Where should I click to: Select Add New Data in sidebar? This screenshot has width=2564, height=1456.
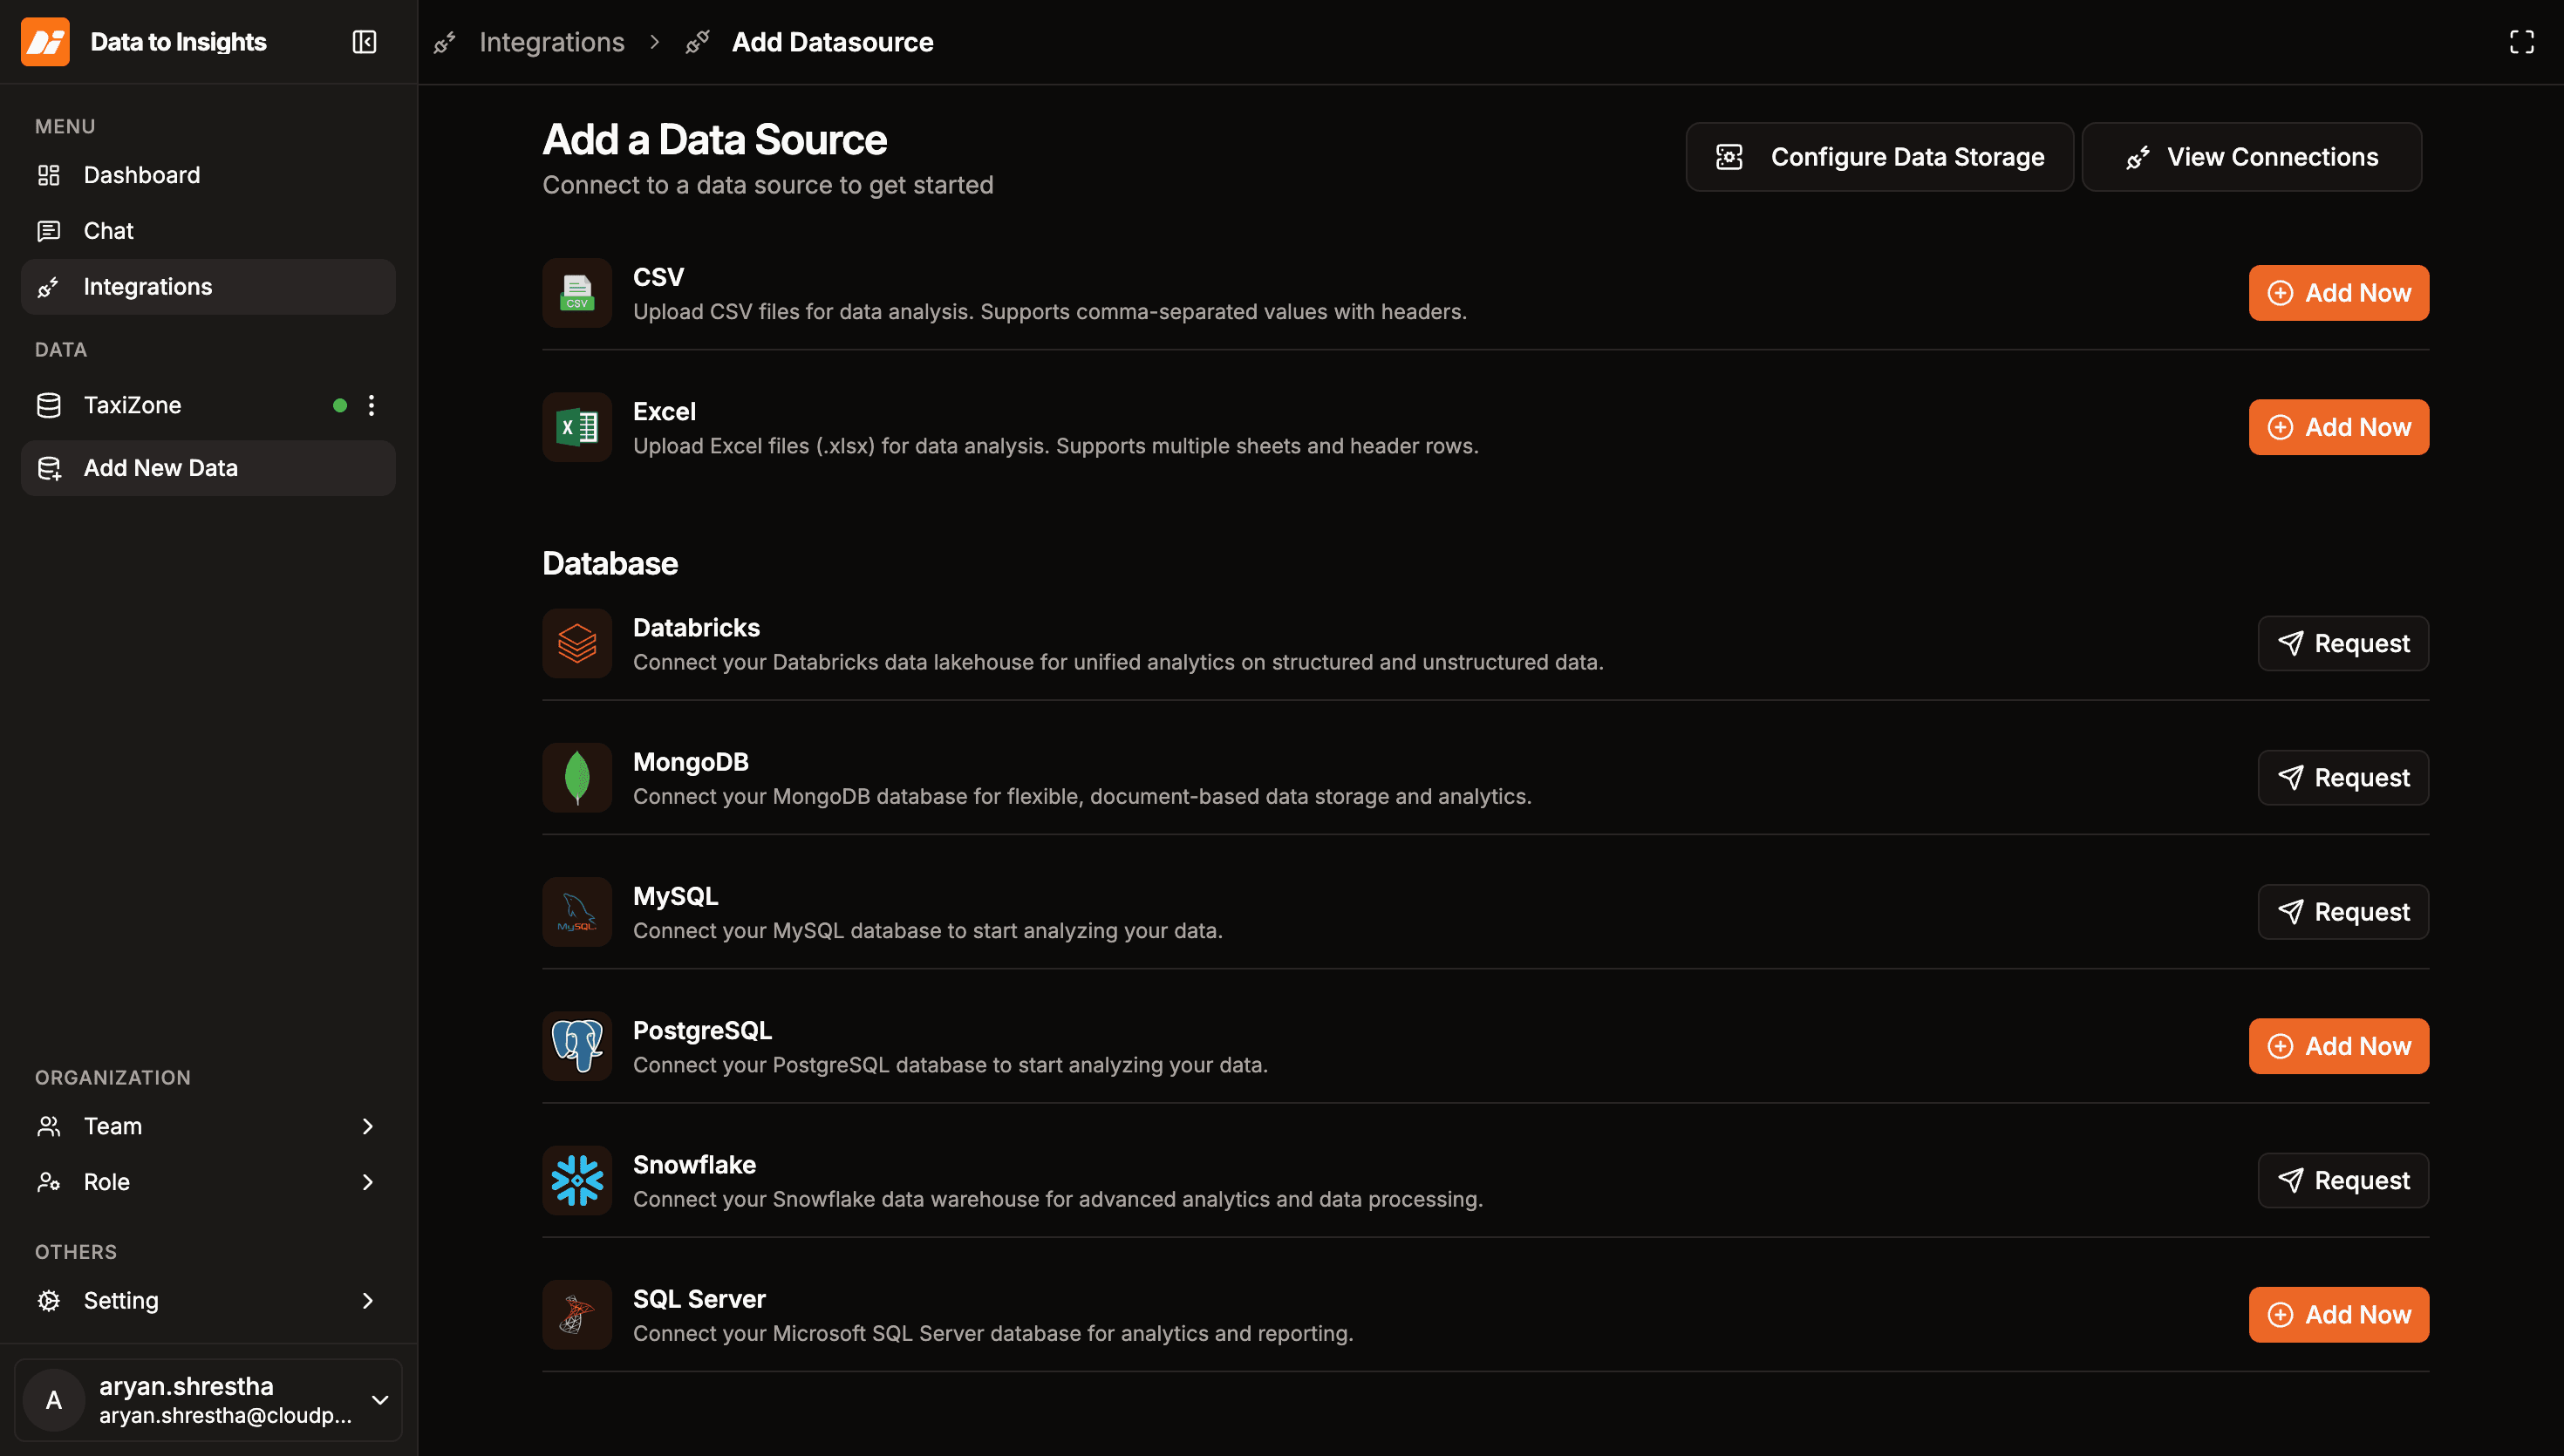point(208,468)
